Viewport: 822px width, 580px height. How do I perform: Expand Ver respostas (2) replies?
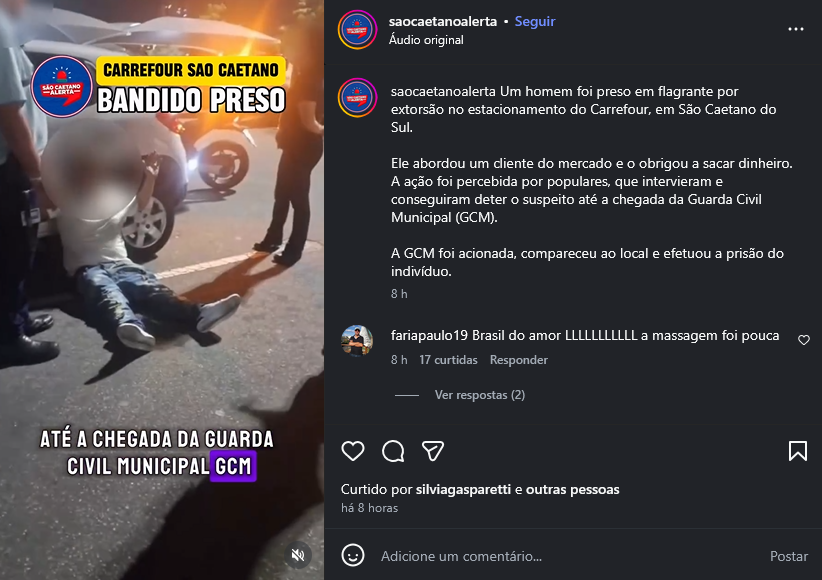[x=480, y=395]
